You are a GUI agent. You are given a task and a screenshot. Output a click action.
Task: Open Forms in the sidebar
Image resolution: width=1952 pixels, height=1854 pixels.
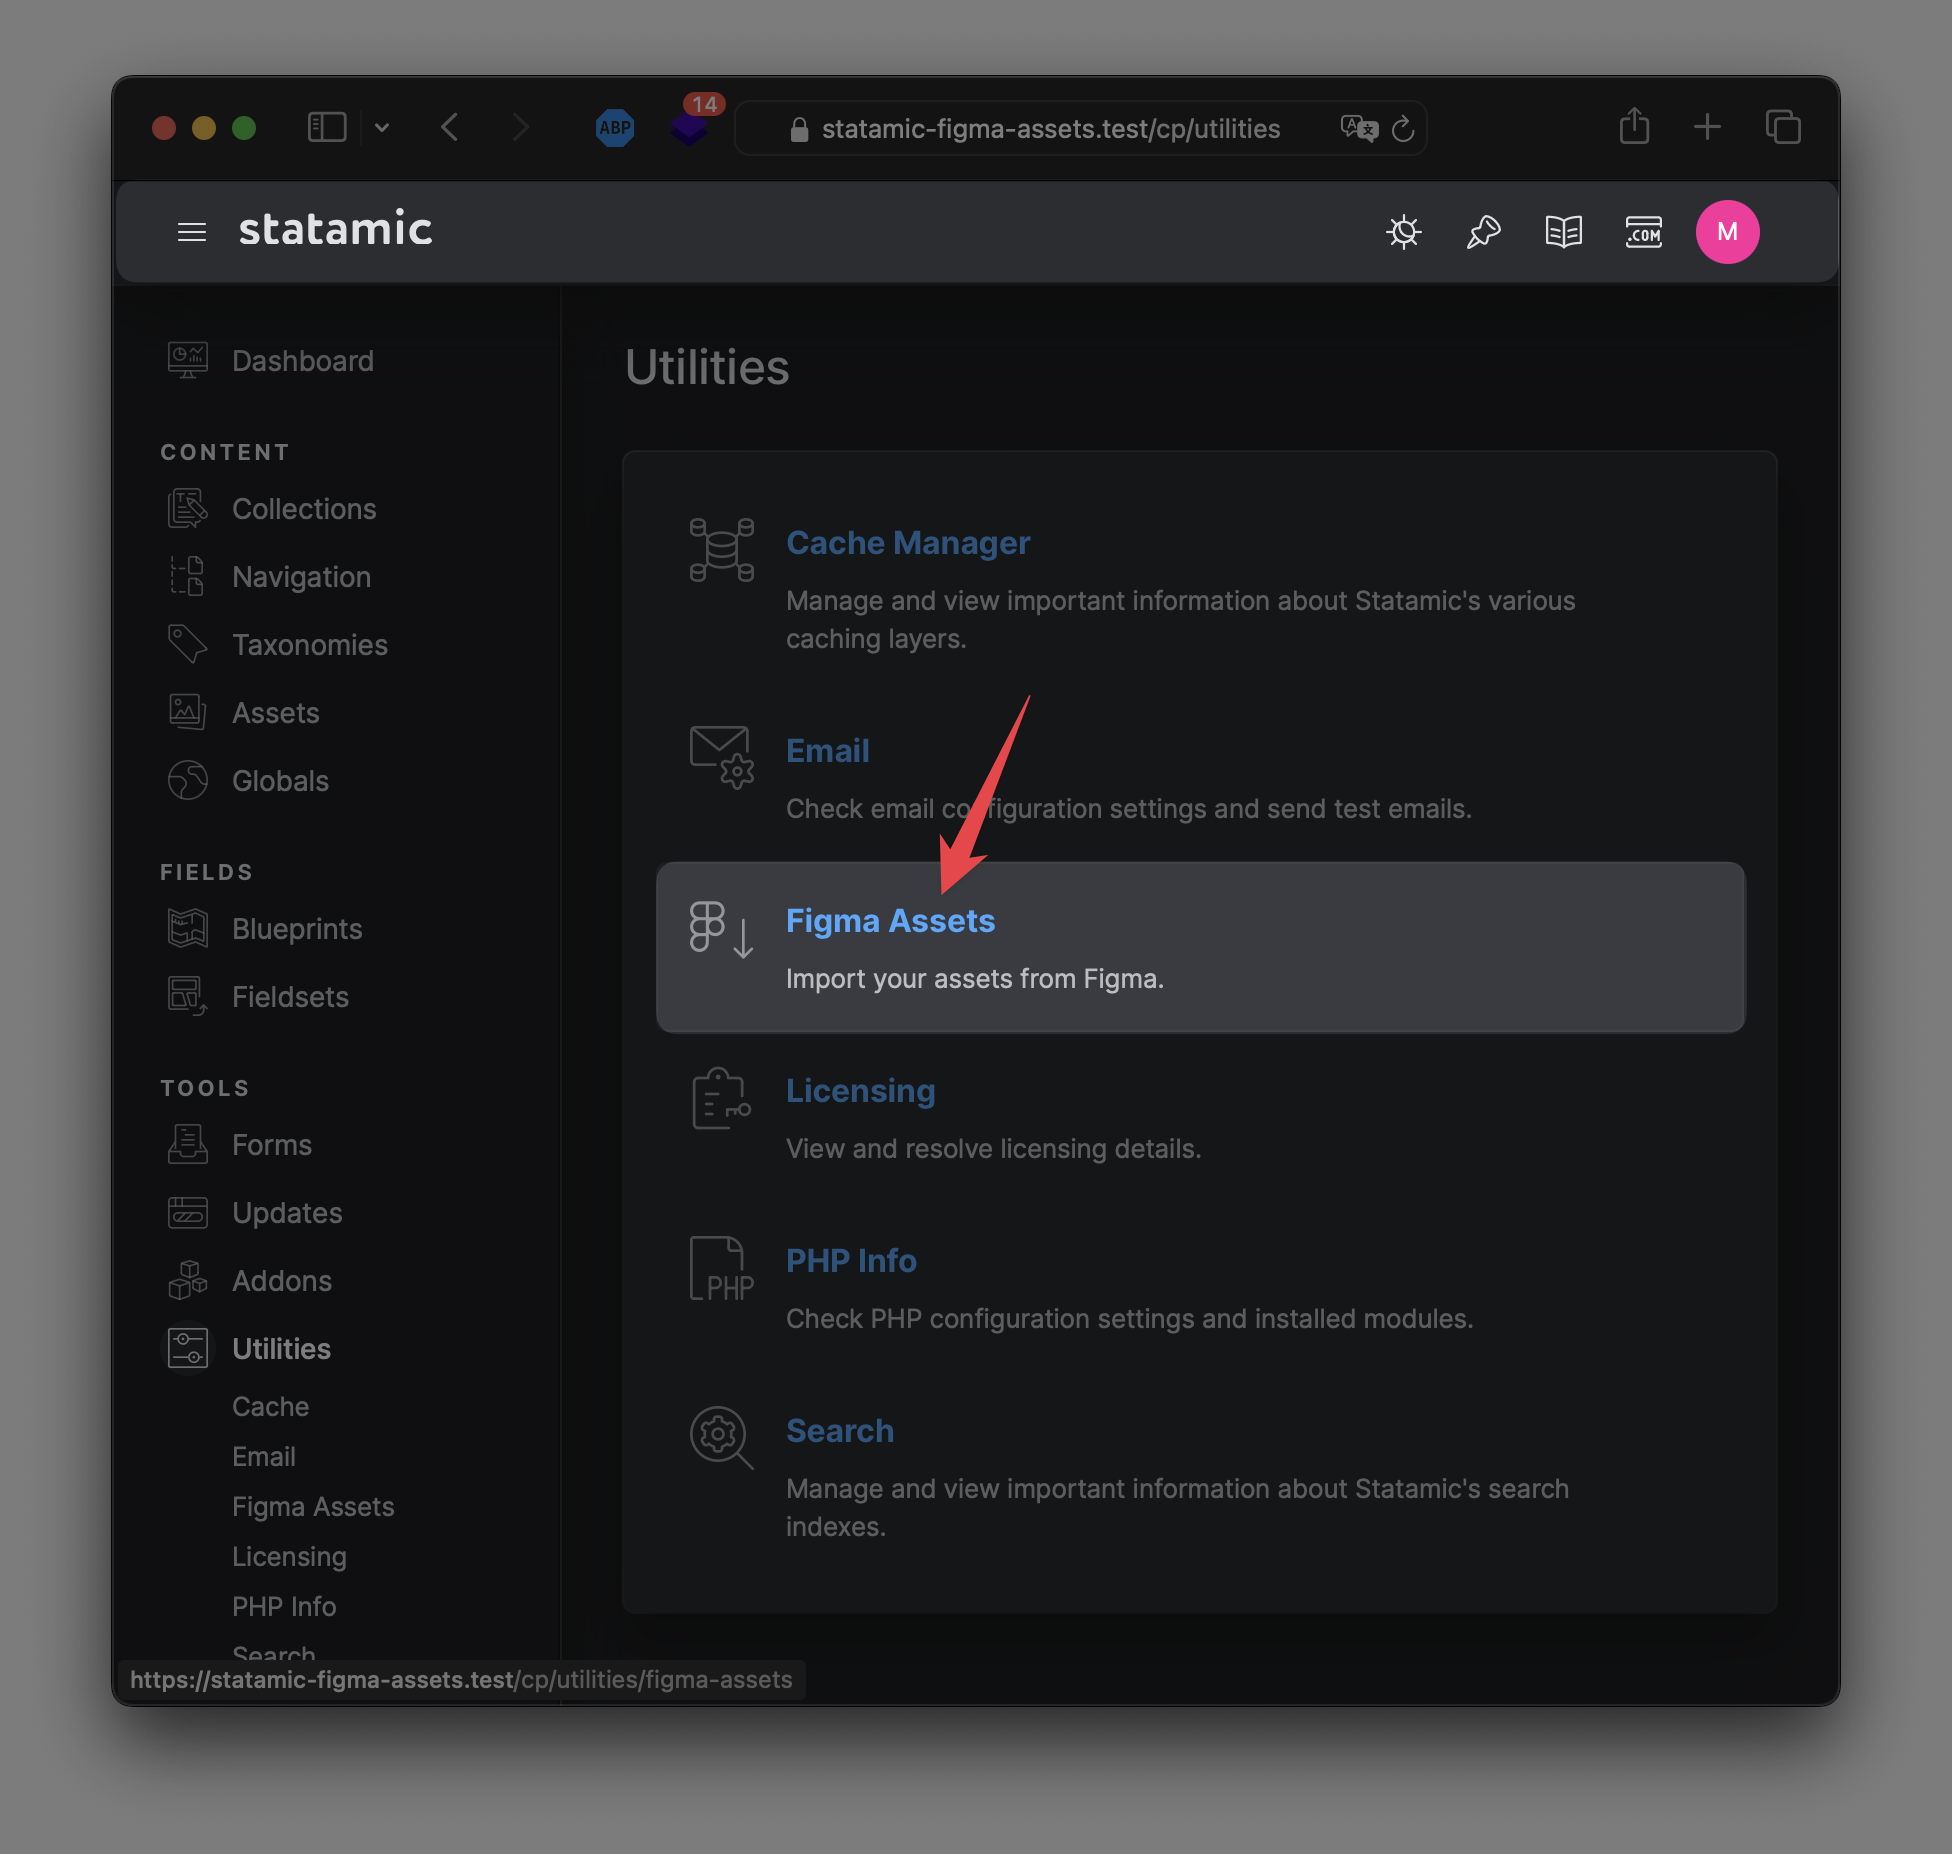[x=272, y=1145]
